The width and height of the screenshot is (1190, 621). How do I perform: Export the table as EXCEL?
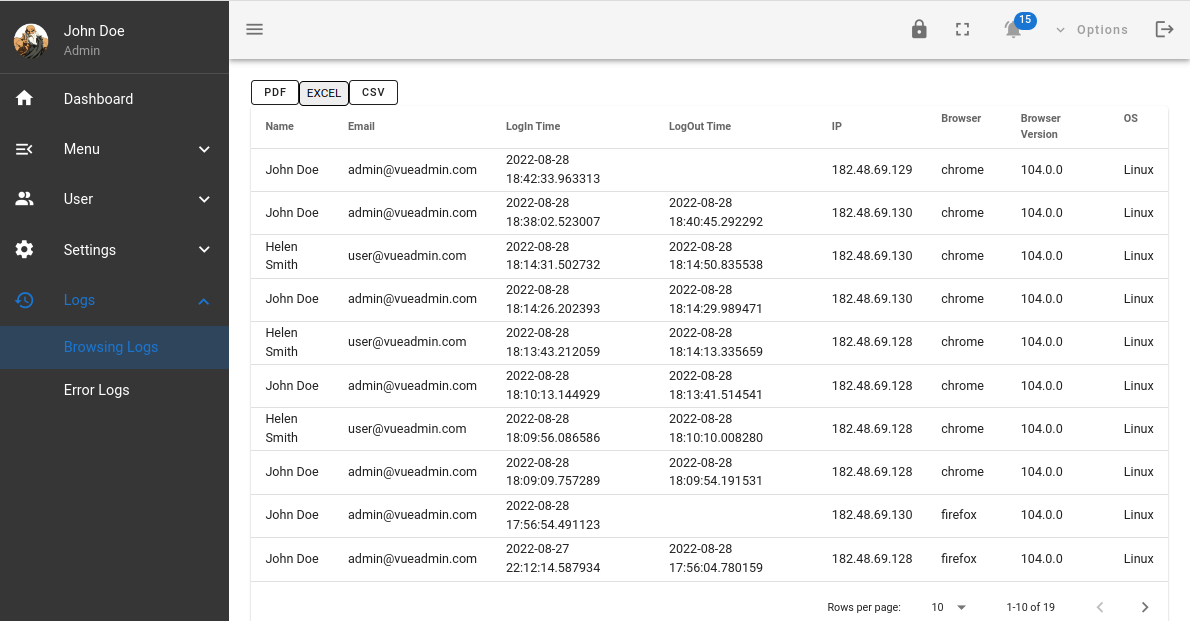tap(324, 93)
